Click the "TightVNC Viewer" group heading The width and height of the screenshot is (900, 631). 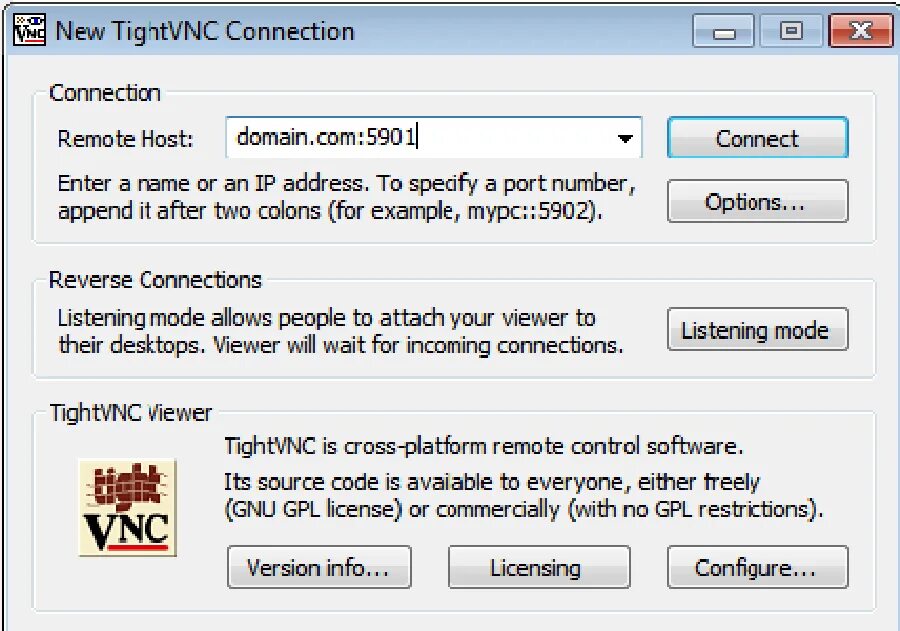pyautogui.click(x=131, y=413)
